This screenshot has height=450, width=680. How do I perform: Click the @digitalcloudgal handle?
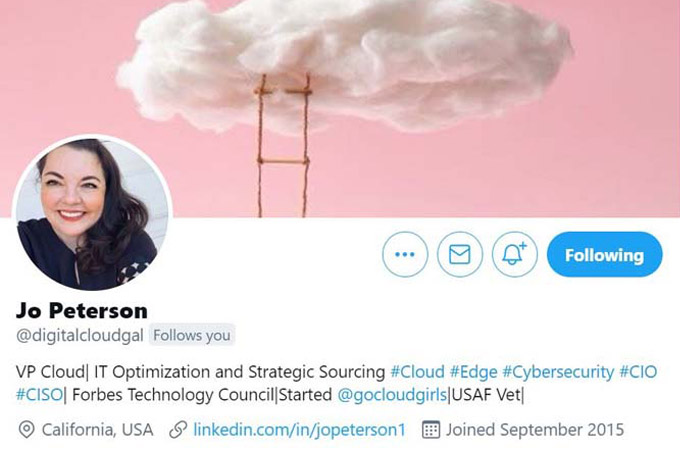[x=80, y=335]
